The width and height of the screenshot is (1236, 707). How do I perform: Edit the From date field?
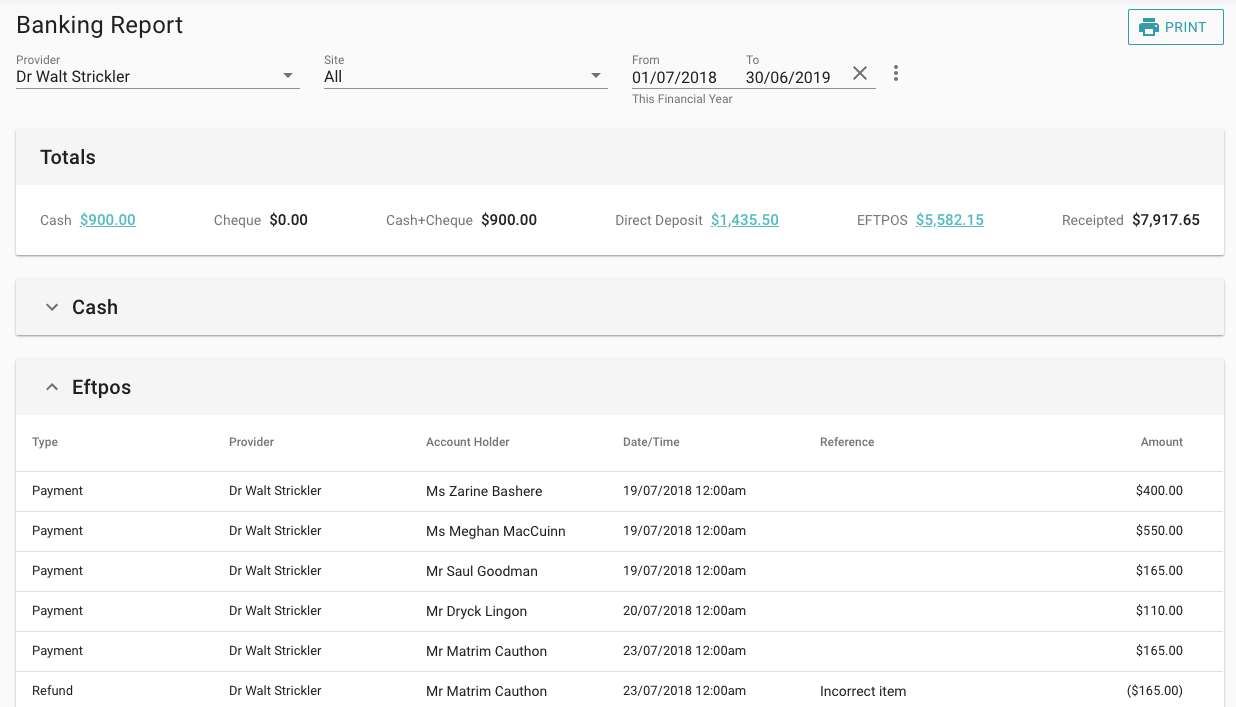coord(675,77)
